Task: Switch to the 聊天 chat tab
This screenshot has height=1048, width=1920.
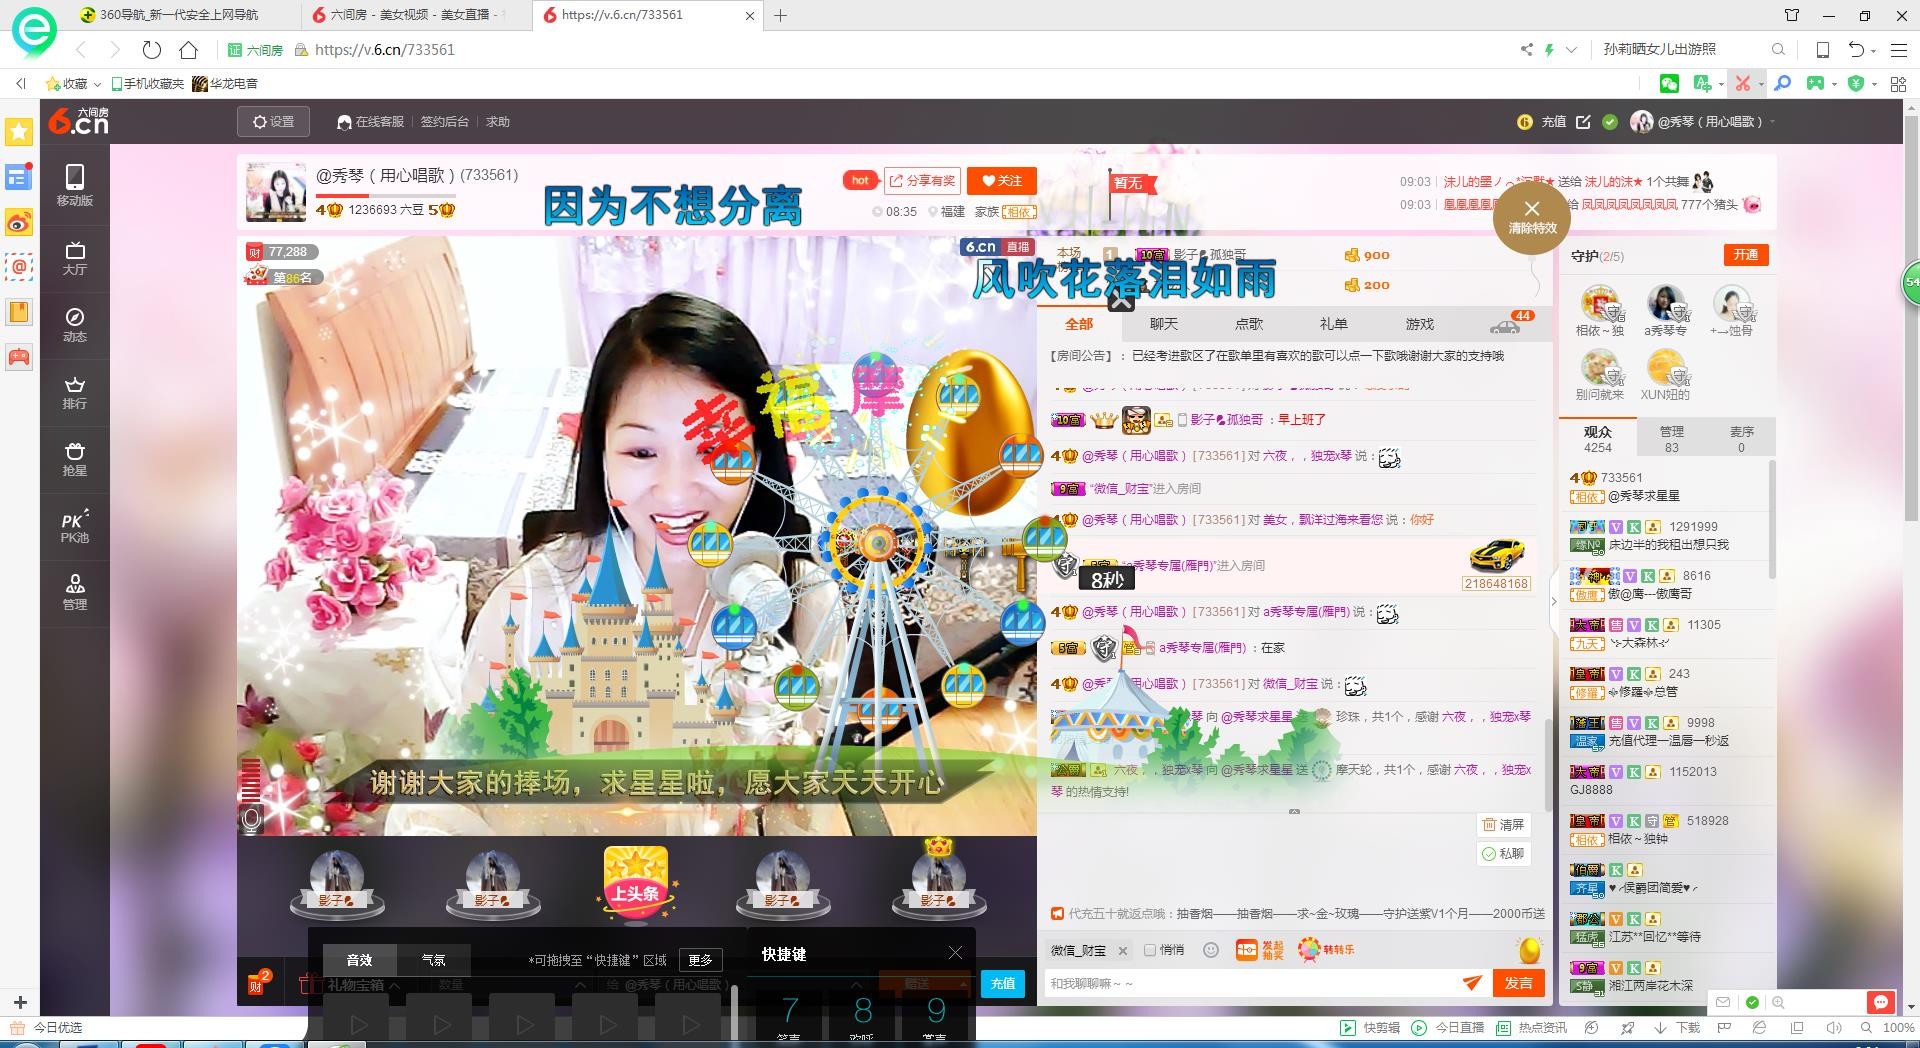Action: click(1164, 324)
